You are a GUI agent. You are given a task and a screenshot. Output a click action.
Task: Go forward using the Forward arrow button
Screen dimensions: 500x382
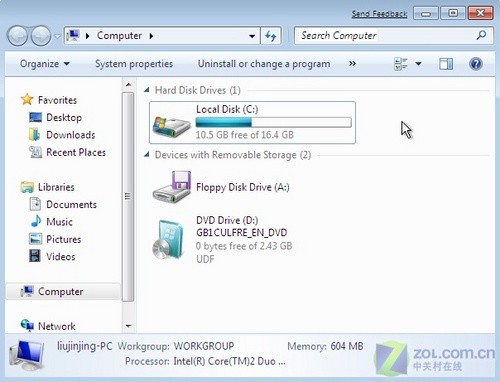41,36
